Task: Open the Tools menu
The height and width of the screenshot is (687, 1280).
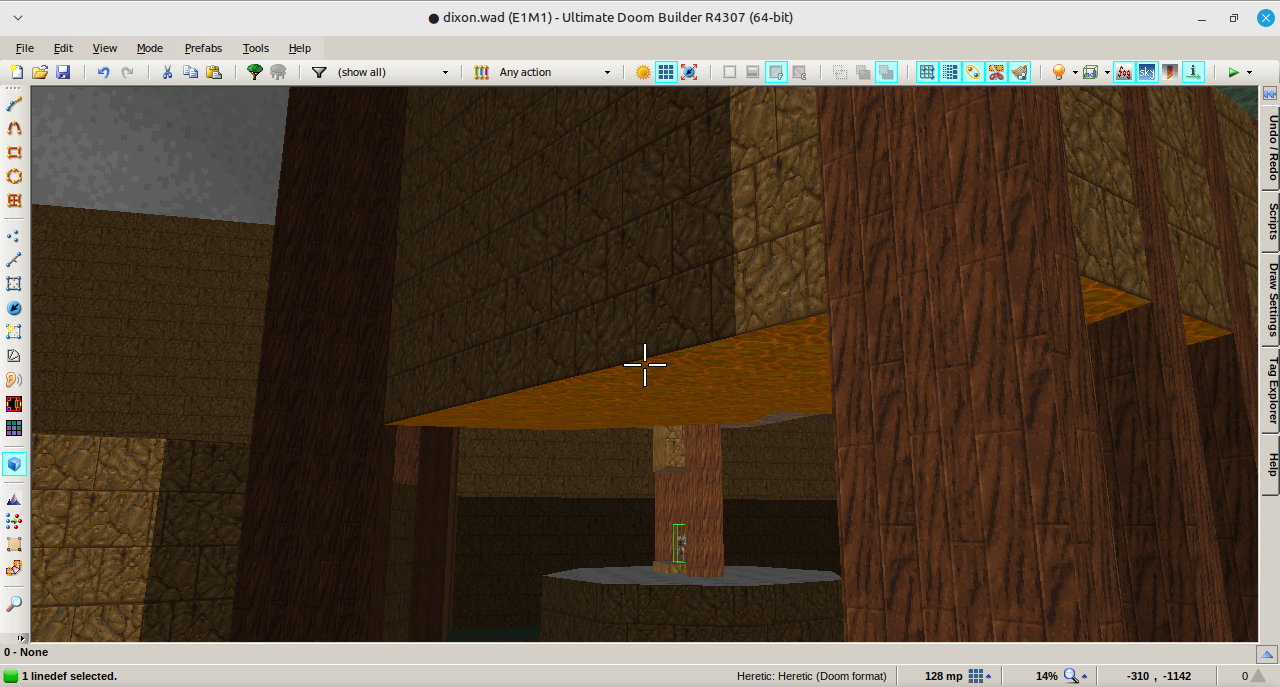Action: (256, 48)
